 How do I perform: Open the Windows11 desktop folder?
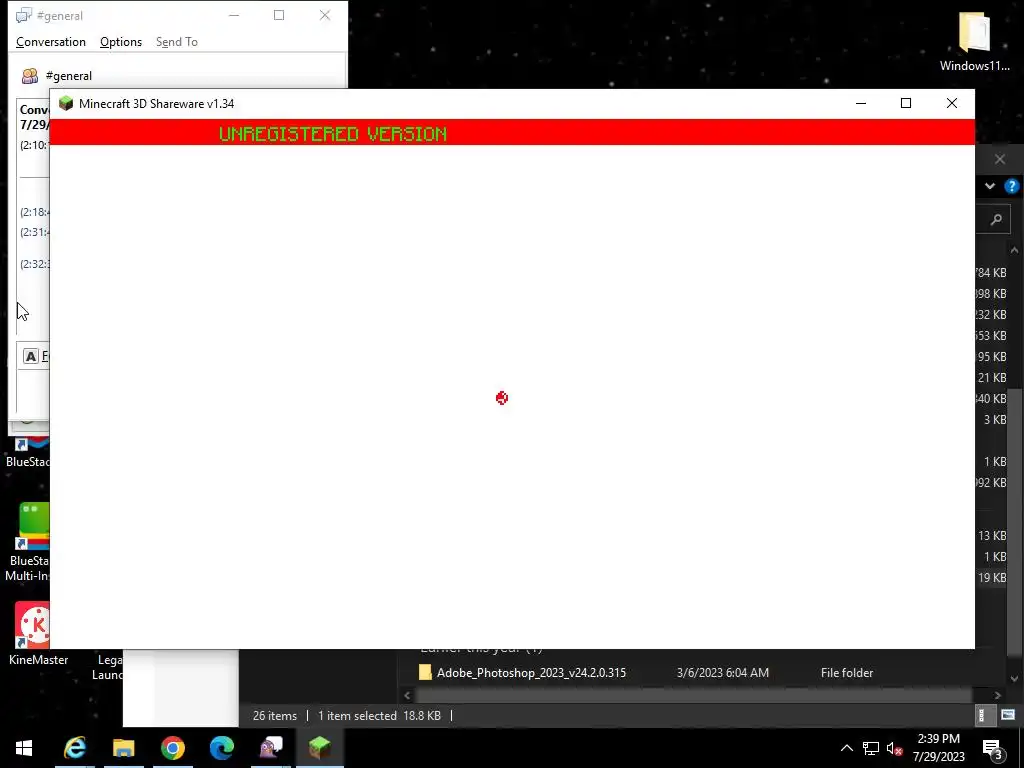click(x=974, y=40)
